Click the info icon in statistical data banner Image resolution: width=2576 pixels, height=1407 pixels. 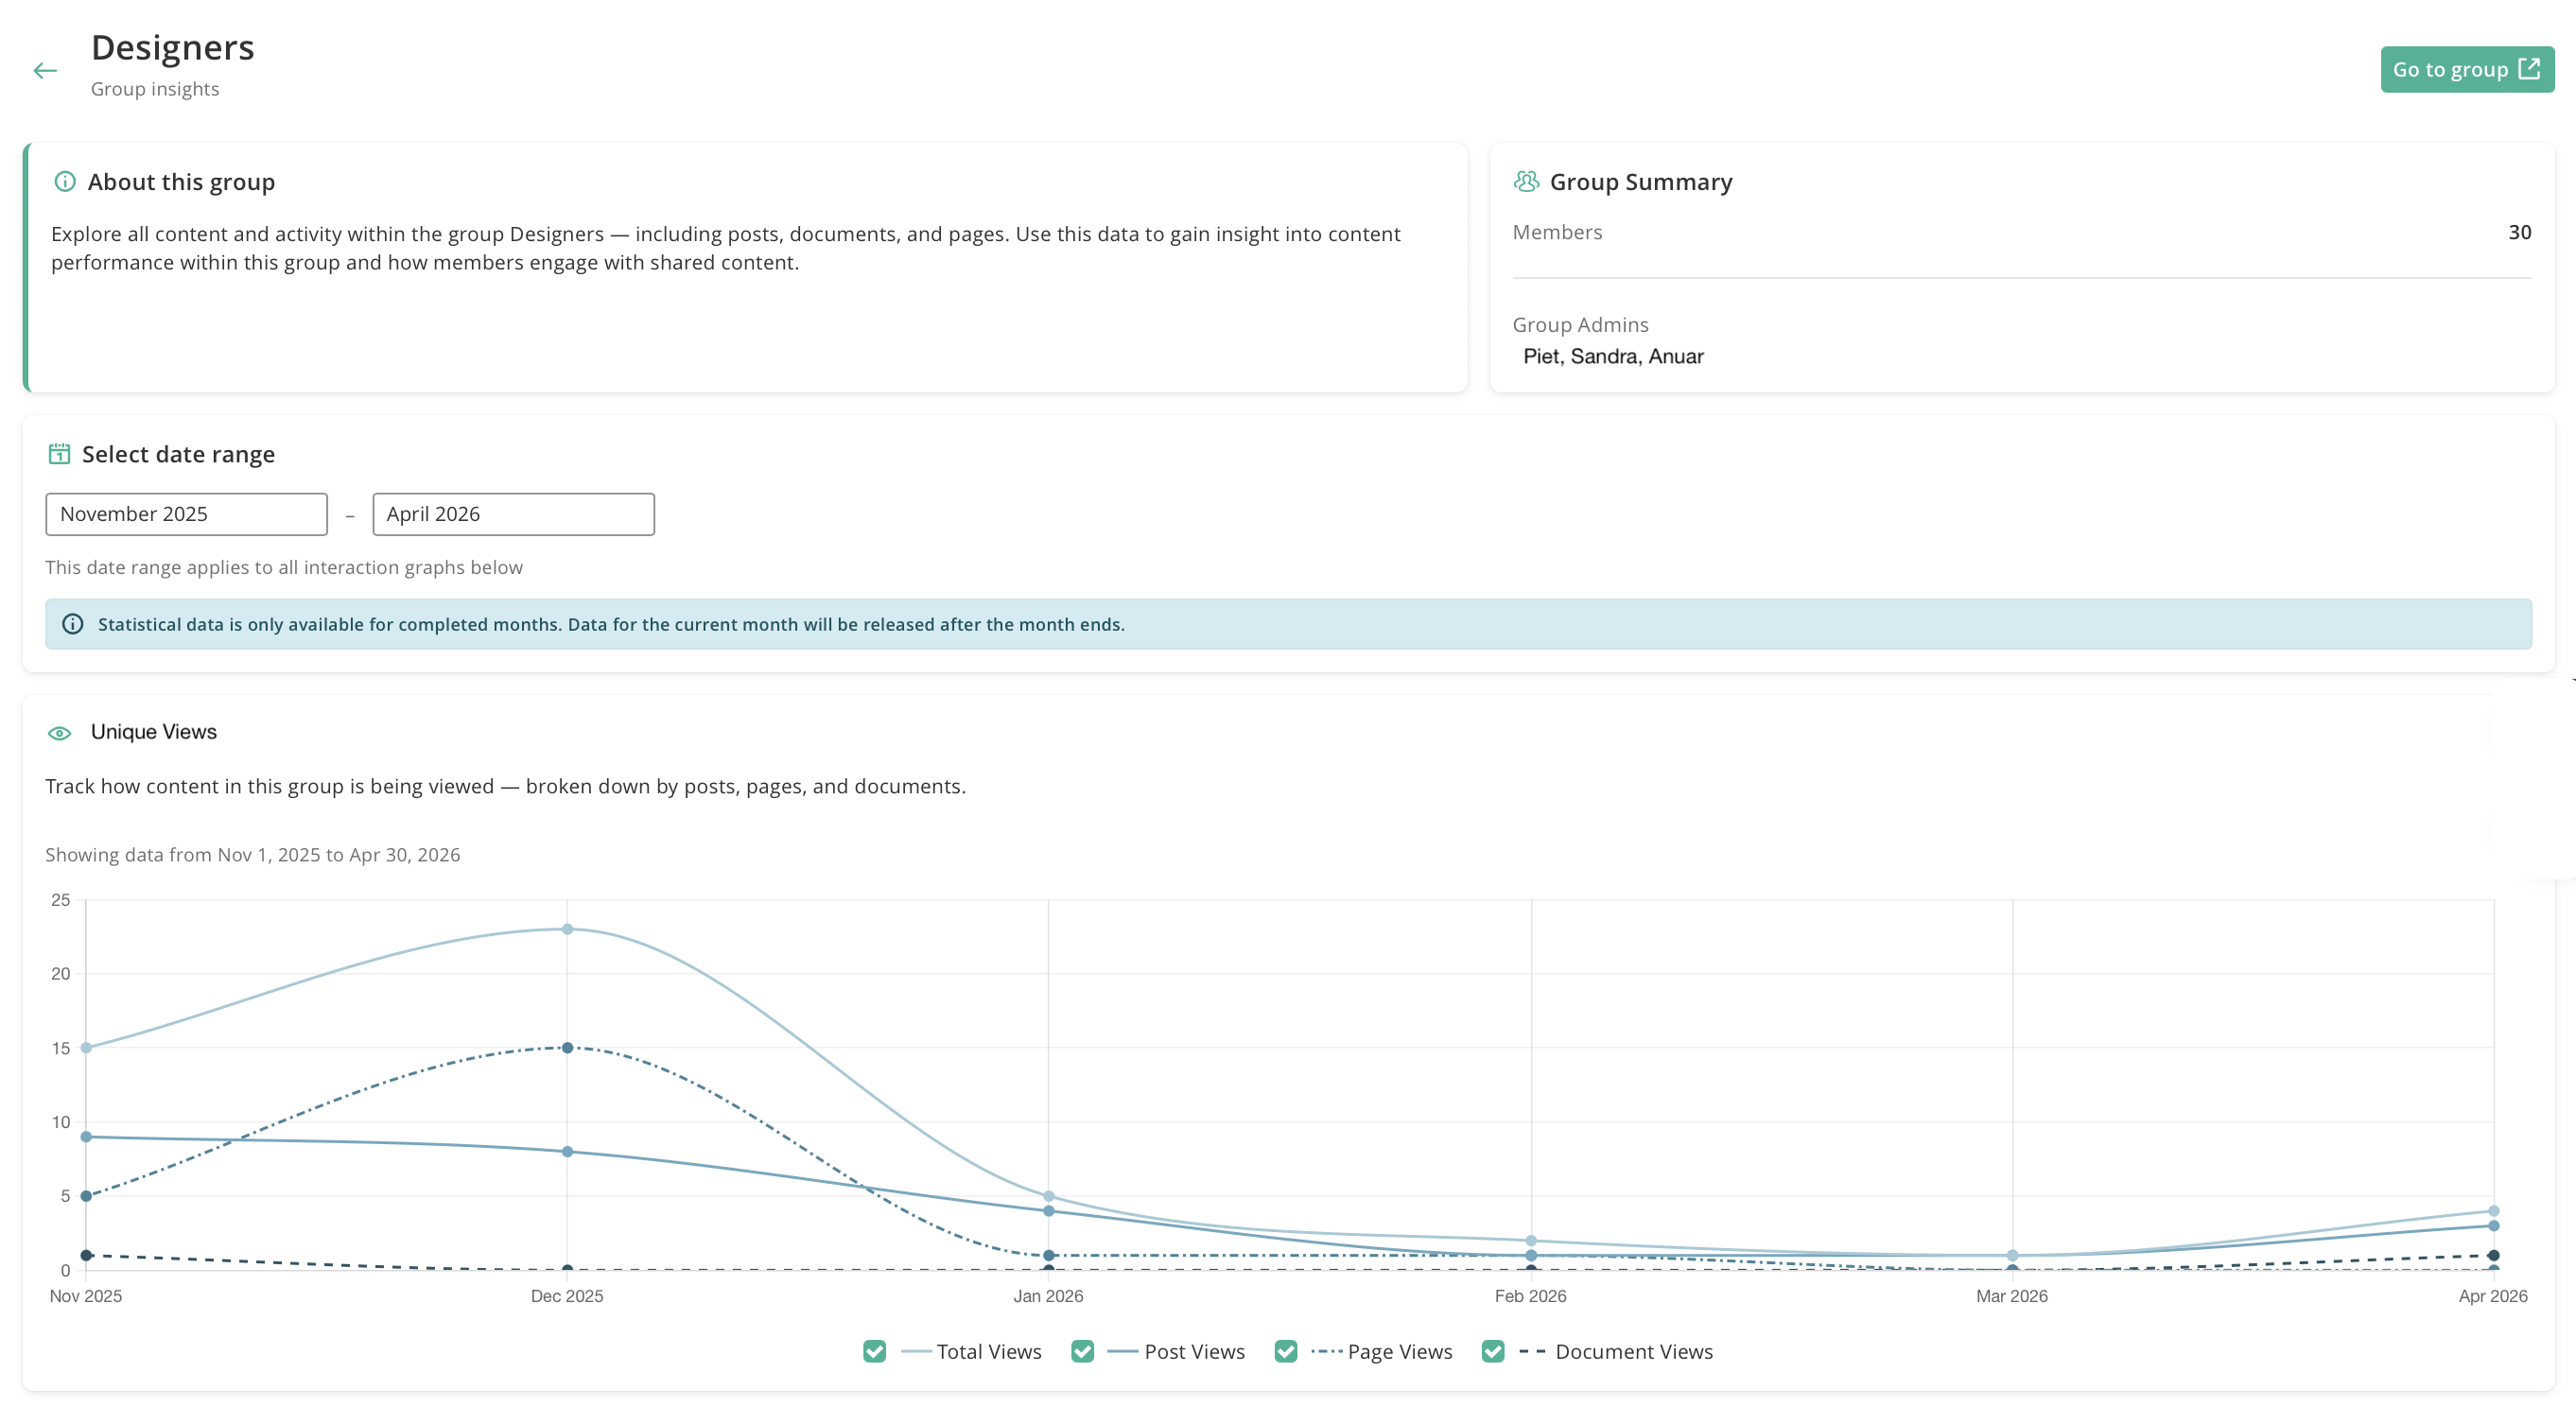click(x=73, y=624)
